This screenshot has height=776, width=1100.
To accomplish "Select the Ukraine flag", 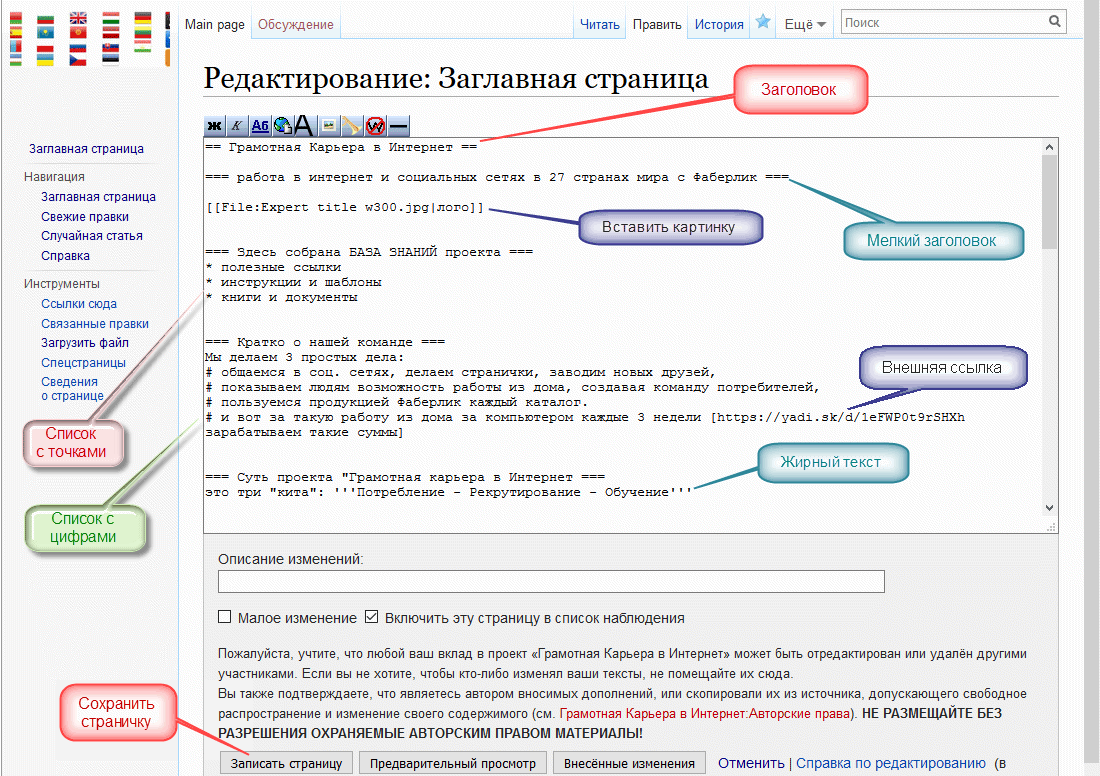I will pyautogui.click(x=46, y=60).
